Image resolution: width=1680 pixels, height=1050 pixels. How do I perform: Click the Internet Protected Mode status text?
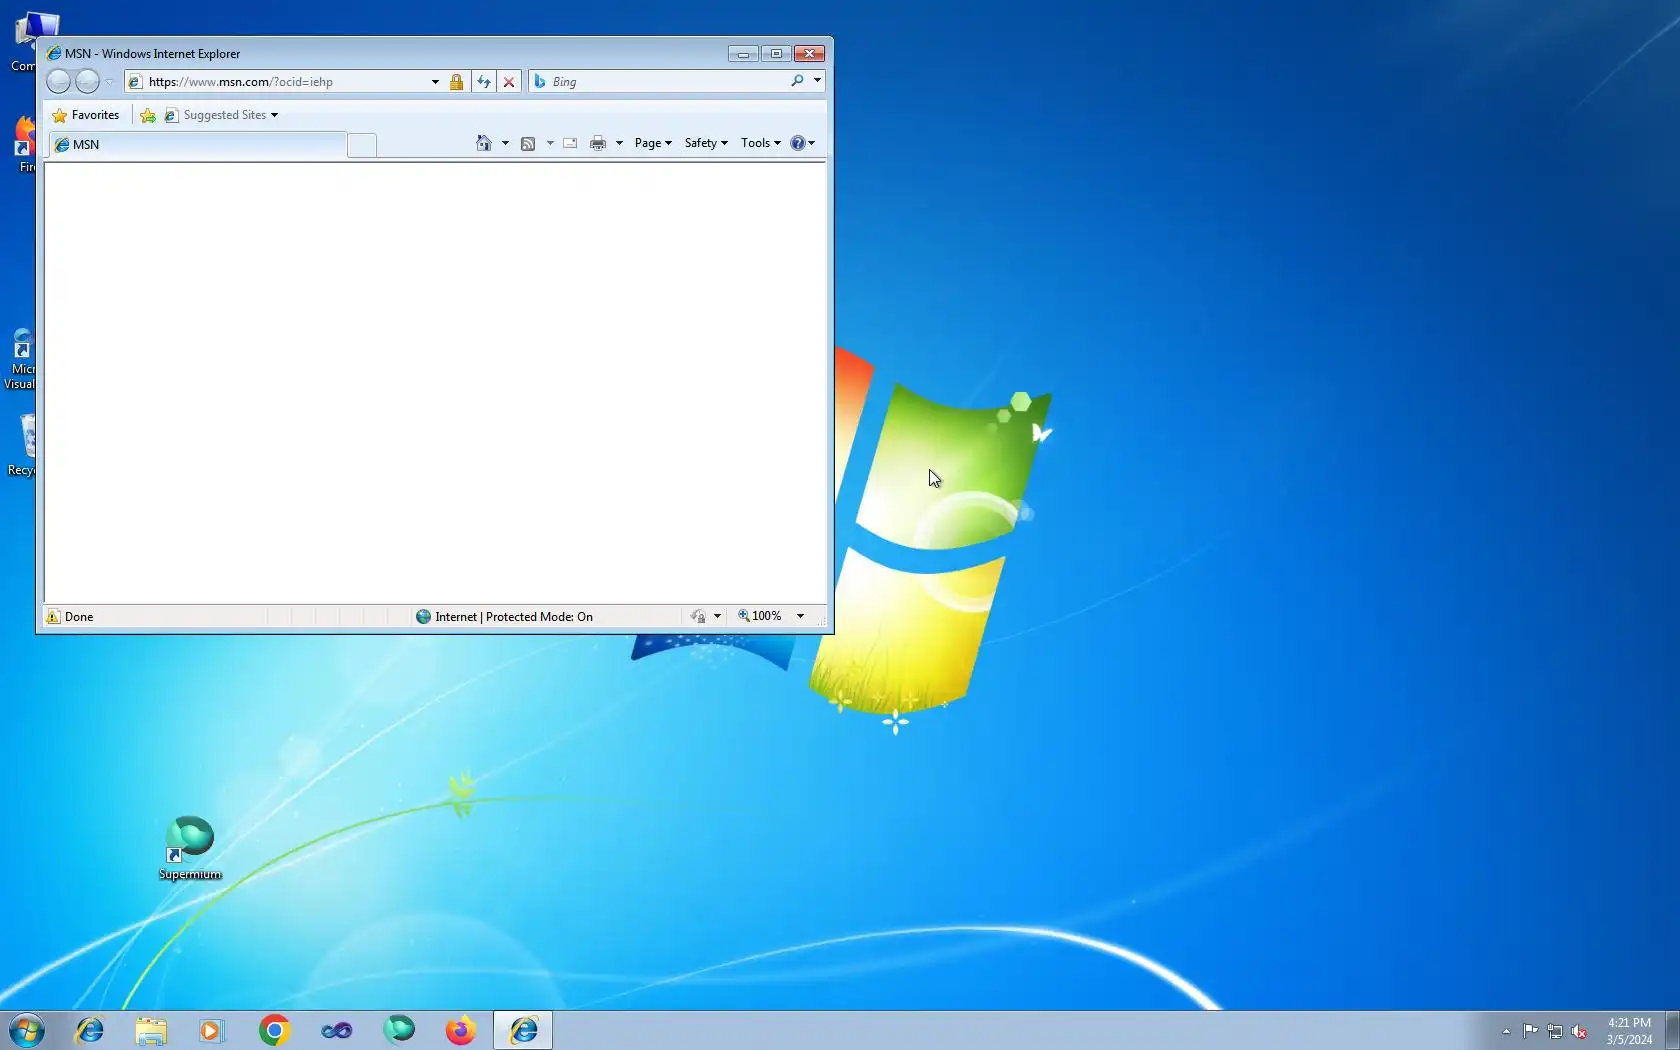[x=514, y=617]
